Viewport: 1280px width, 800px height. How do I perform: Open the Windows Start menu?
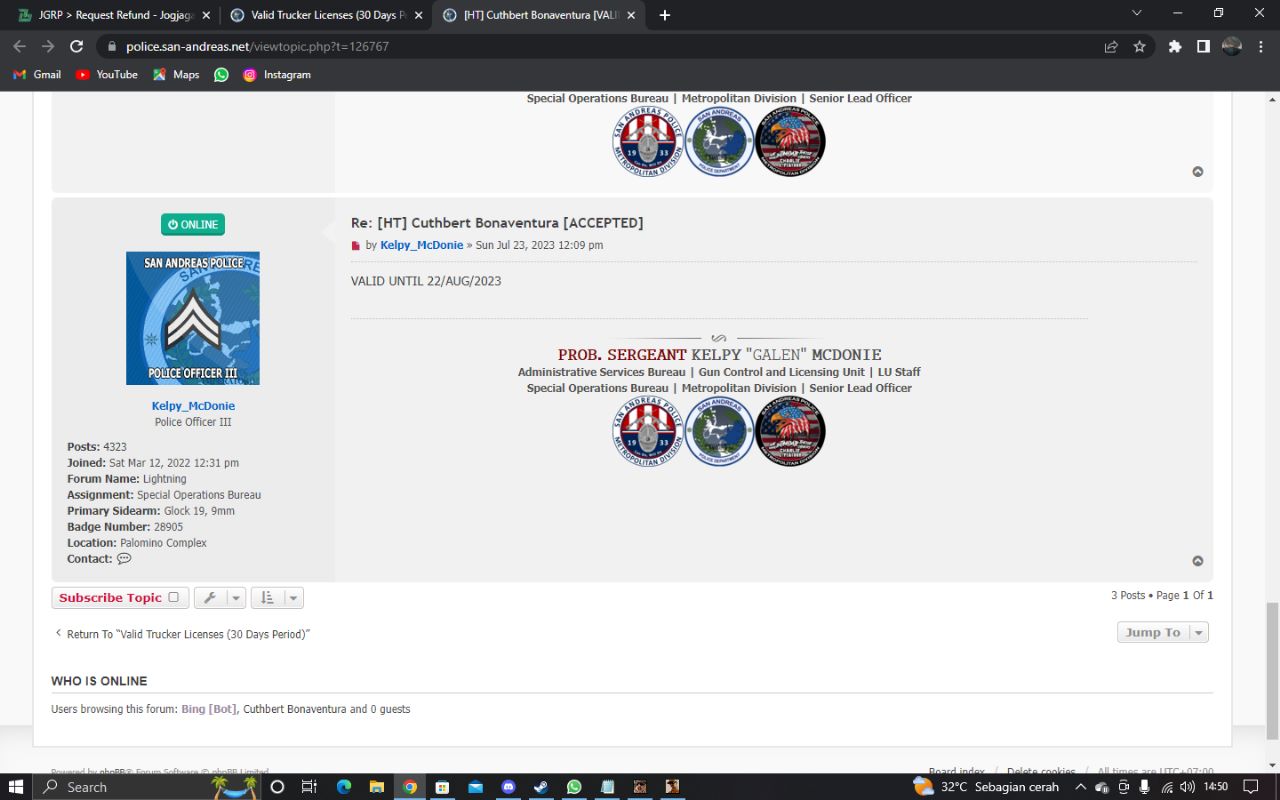[x=16, y=787]
